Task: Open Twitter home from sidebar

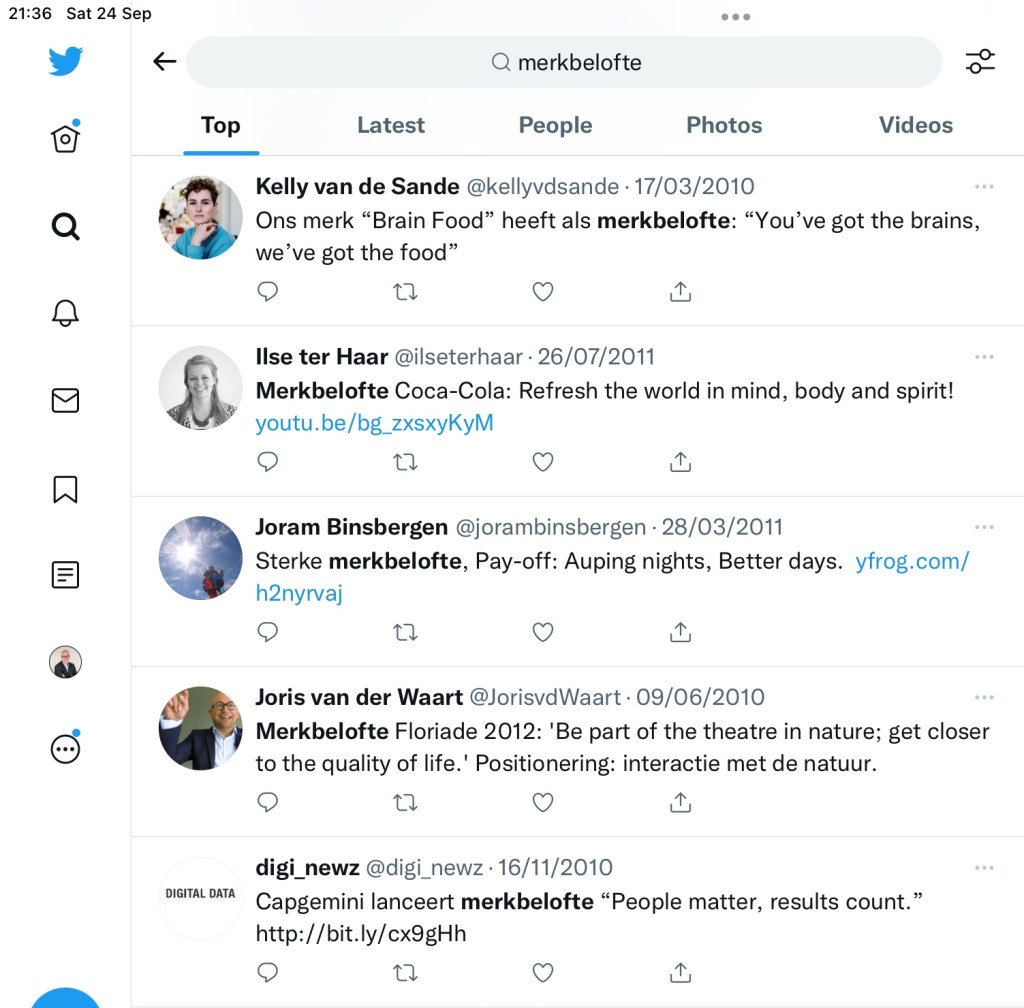Action: click(65, 138)
